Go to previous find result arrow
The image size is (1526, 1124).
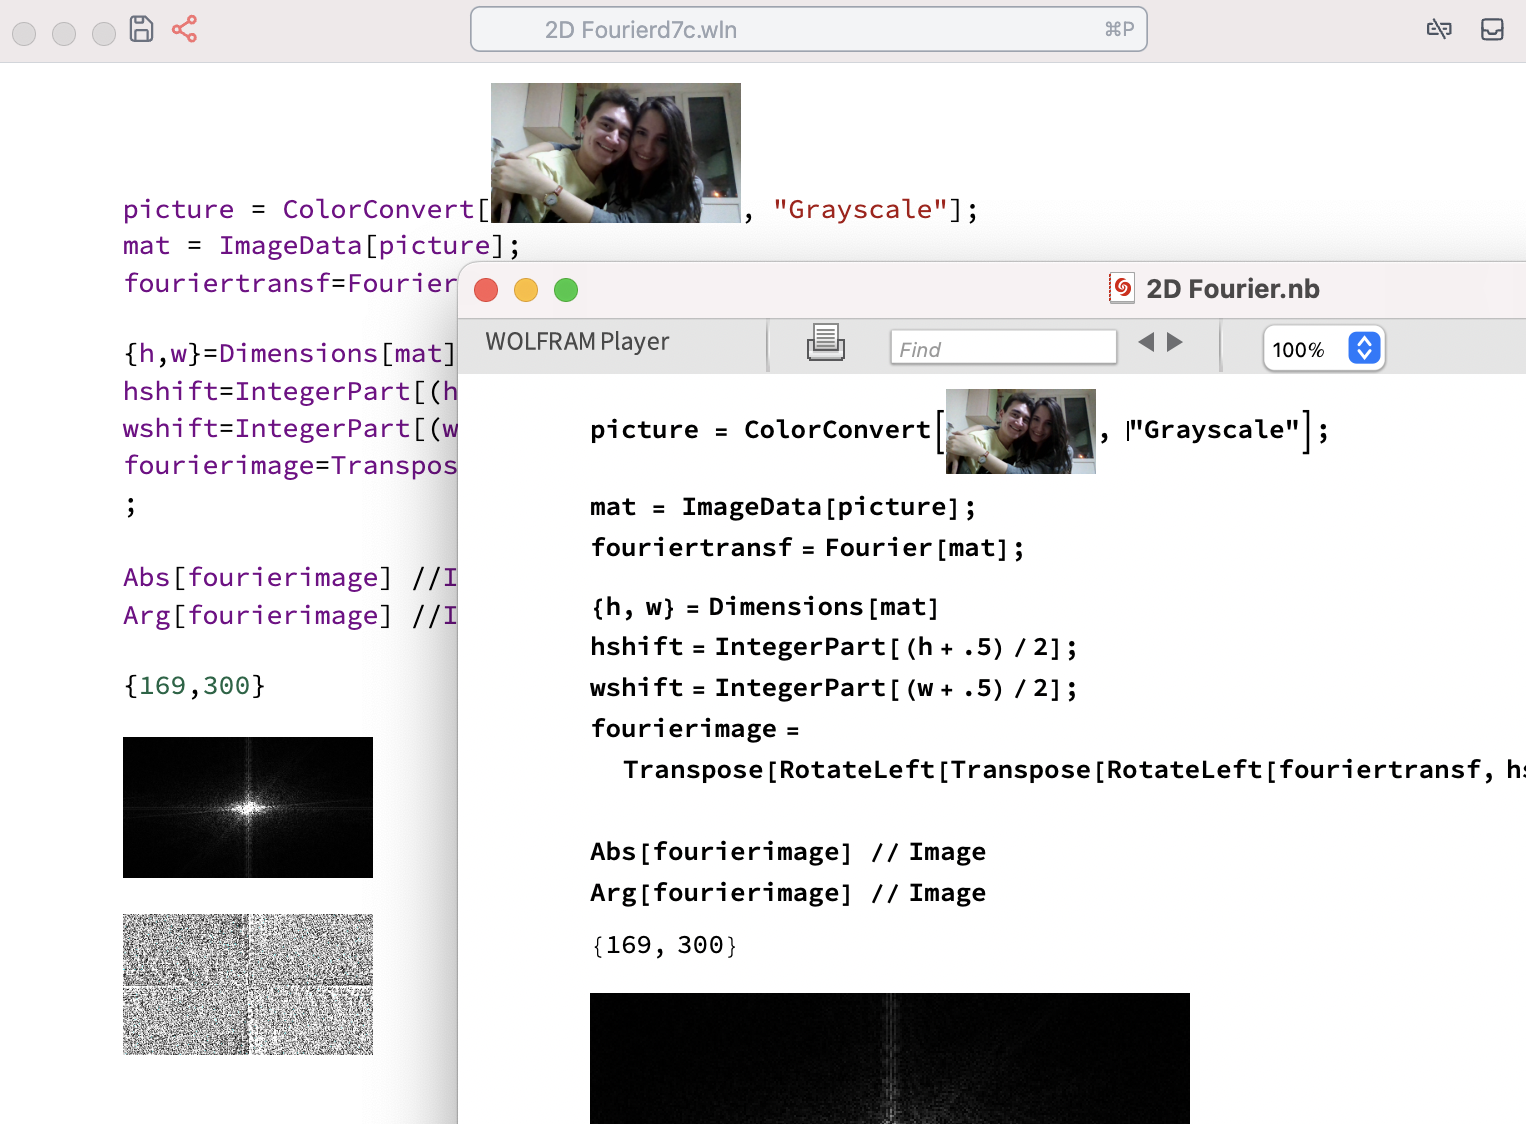[1146, 342]
